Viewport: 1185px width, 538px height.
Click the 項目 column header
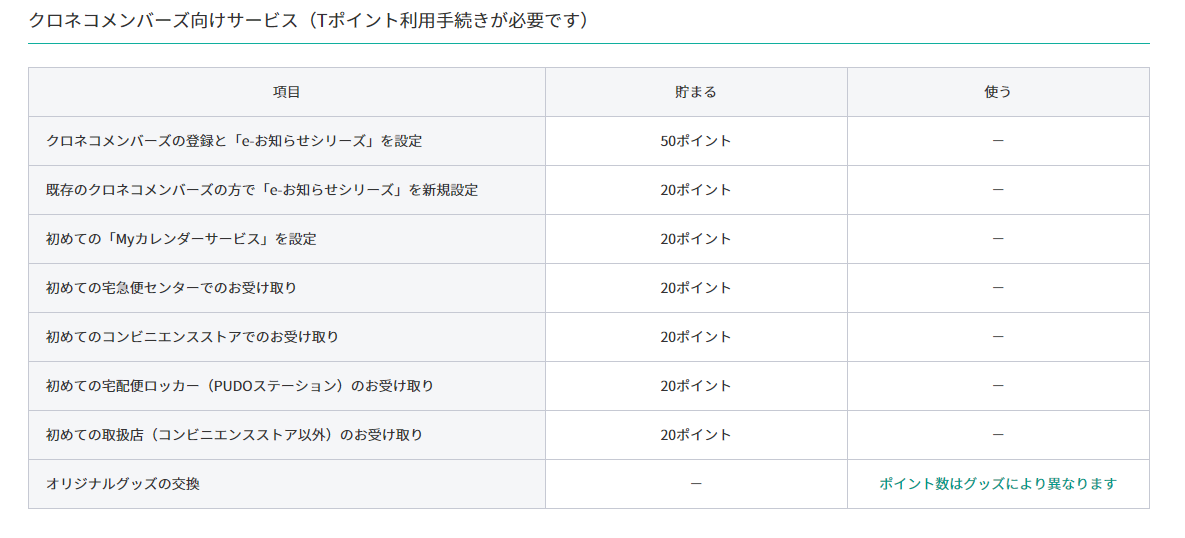(x=286, y=92)
